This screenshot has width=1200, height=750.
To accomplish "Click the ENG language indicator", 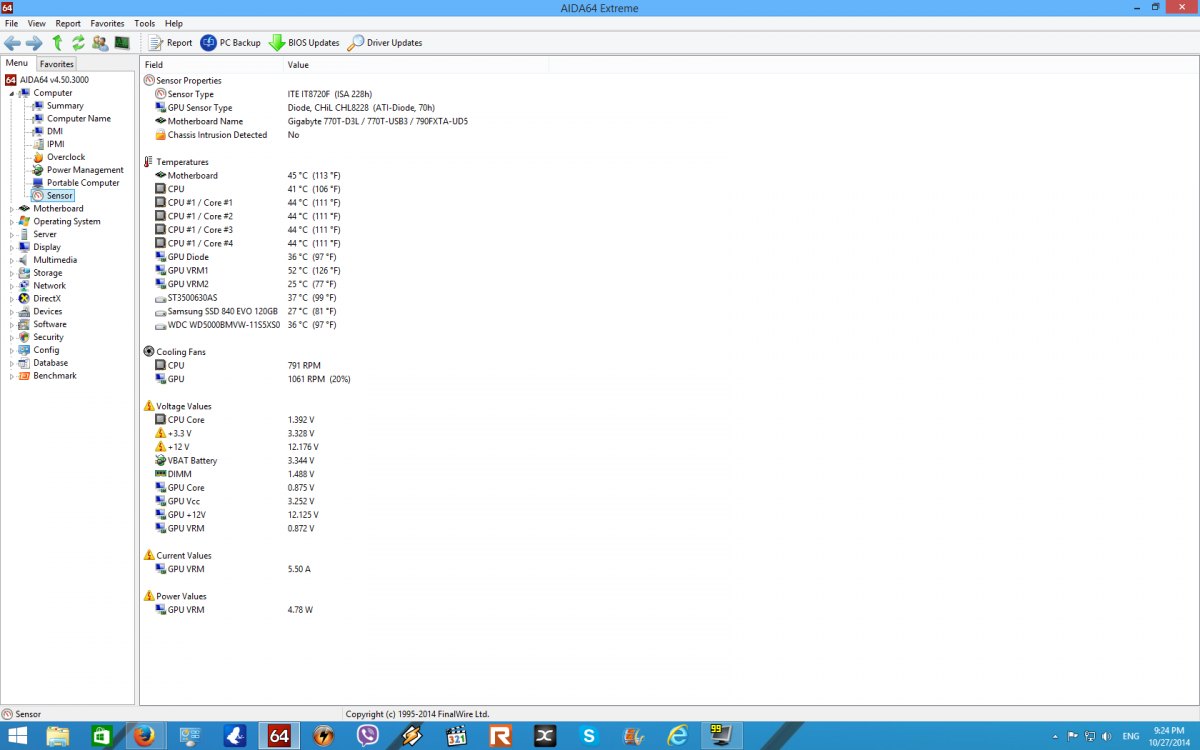I will (1131, 736).
